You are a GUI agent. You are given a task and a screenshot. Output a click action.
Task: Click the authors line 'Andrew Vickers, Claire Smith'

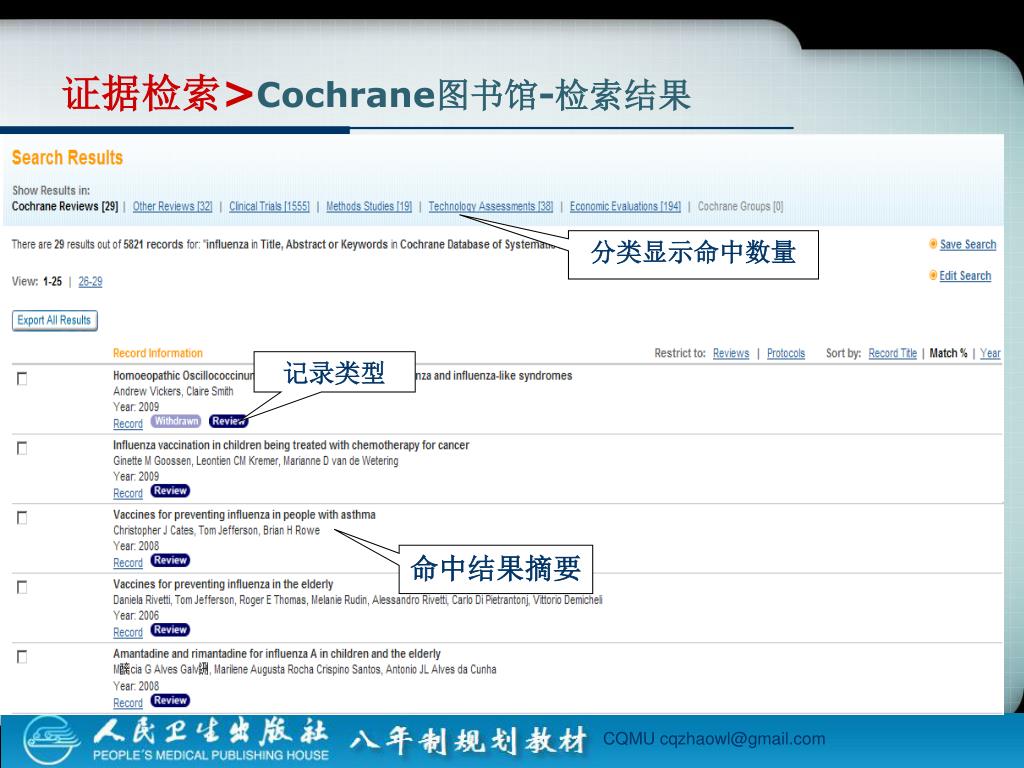point(173,391)
